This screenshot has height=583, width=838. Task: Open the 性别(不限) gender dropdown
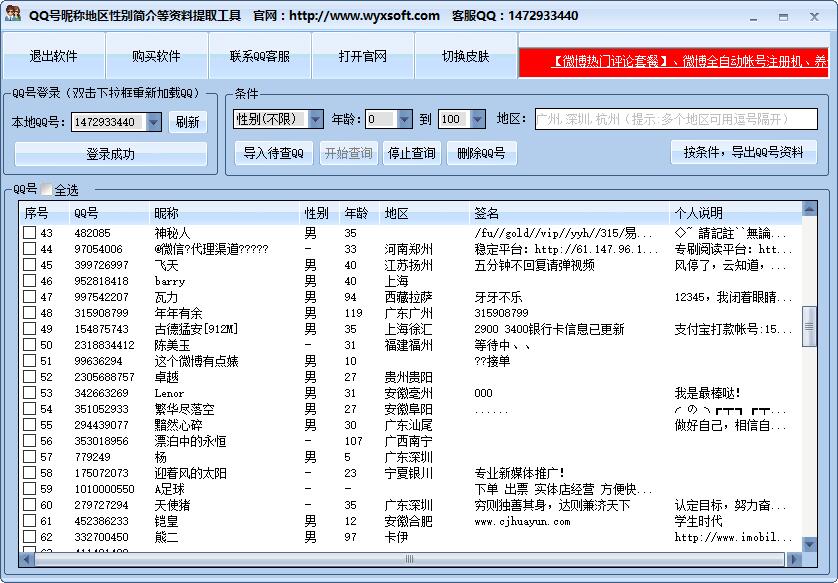click(316, 119)
